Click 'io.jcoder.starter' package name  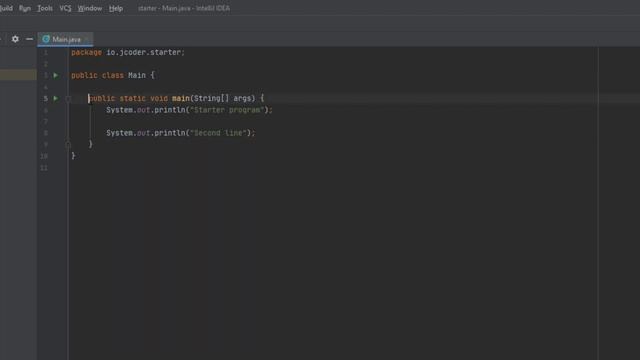pyautogui.click(x=144, y=52)
